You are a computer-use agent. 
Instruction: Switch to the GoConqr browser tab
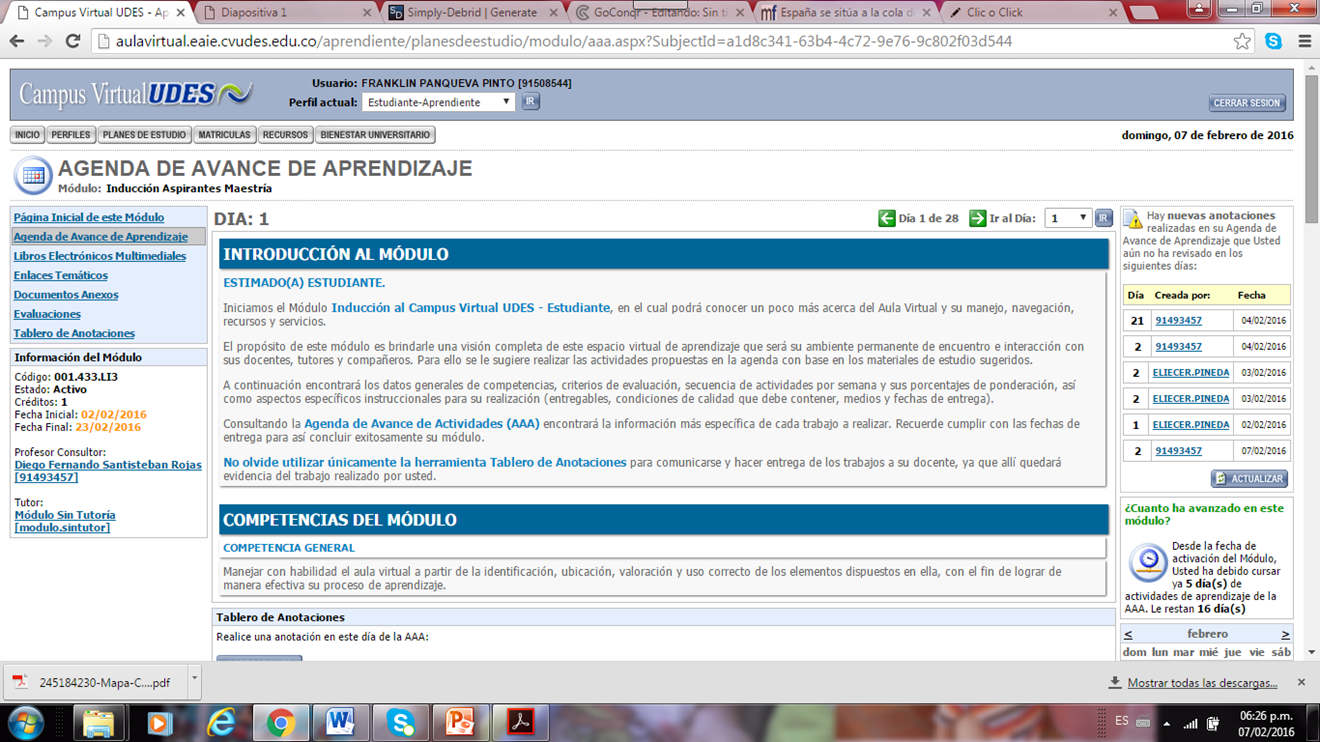tap(659, 13)
